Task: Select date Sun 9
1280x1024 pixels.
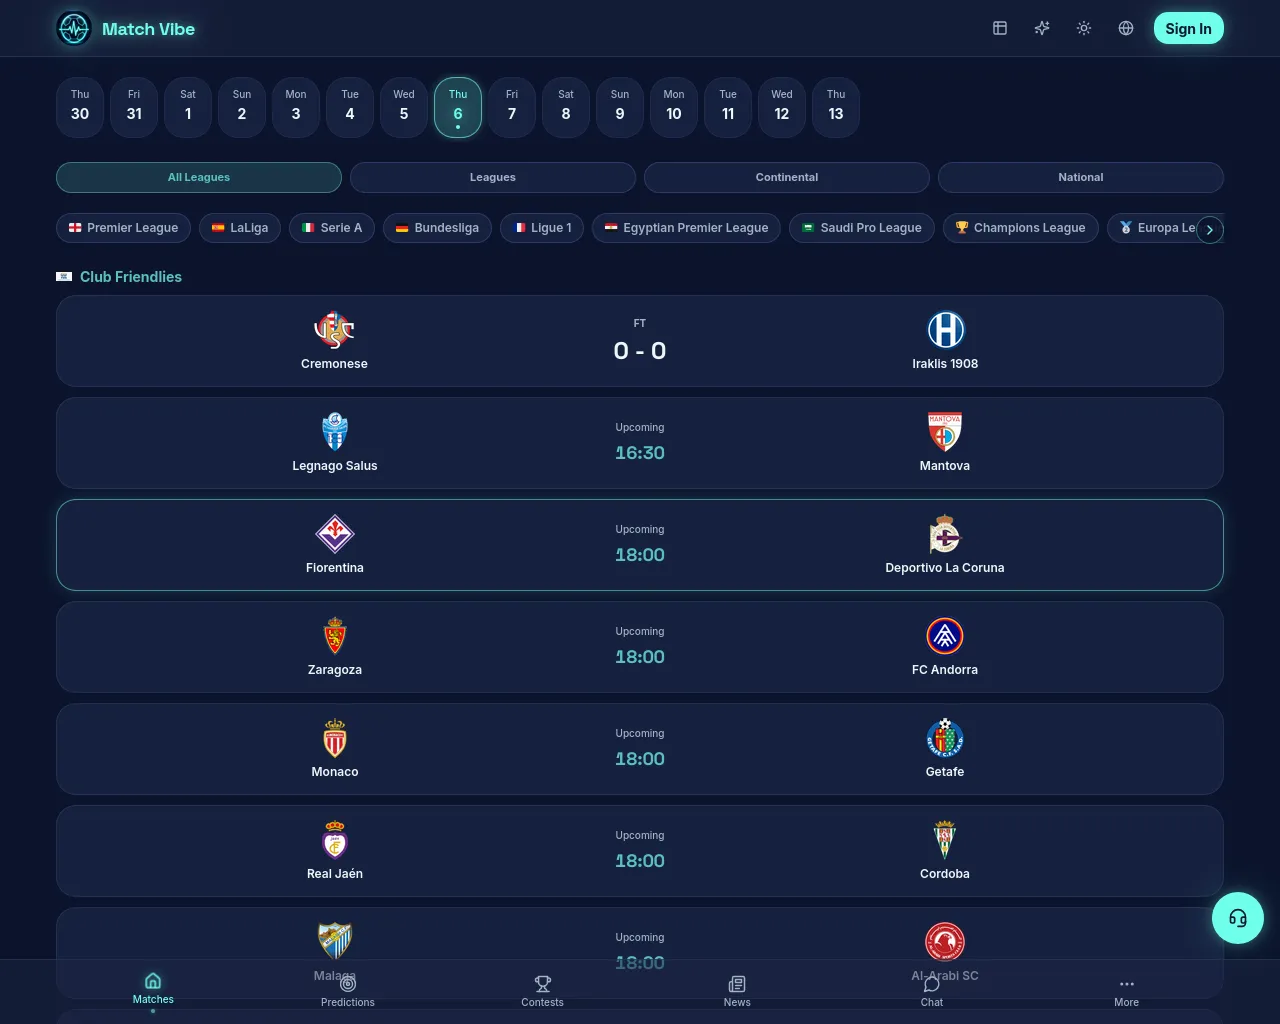Action: pyautogui.click(x=620, y=107)
